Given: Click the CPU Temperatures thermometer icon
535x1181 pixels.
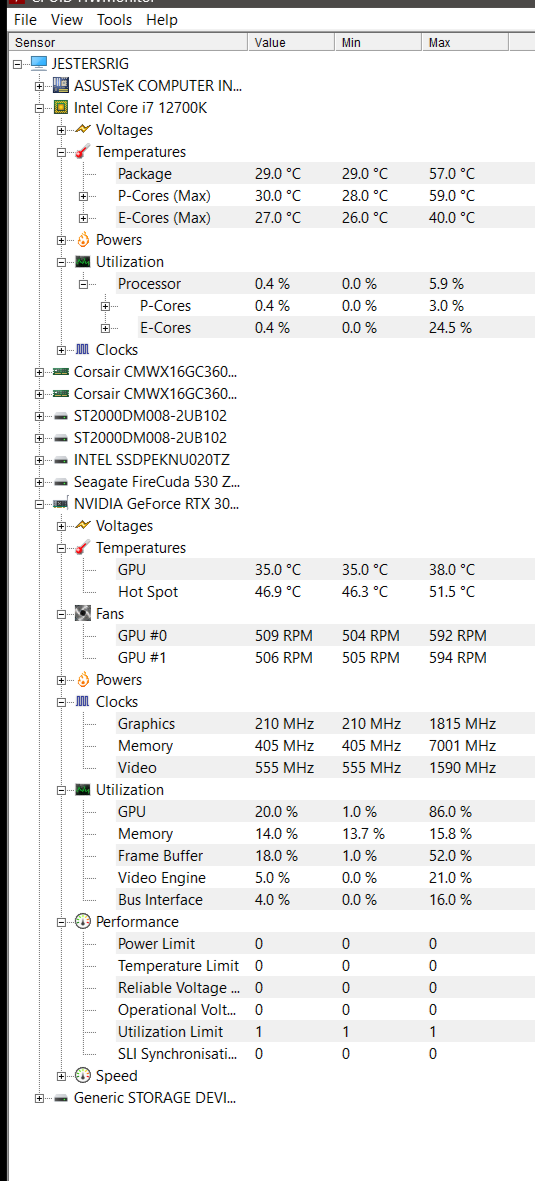Looking at the screenshot, I should [x=83, y=151].
